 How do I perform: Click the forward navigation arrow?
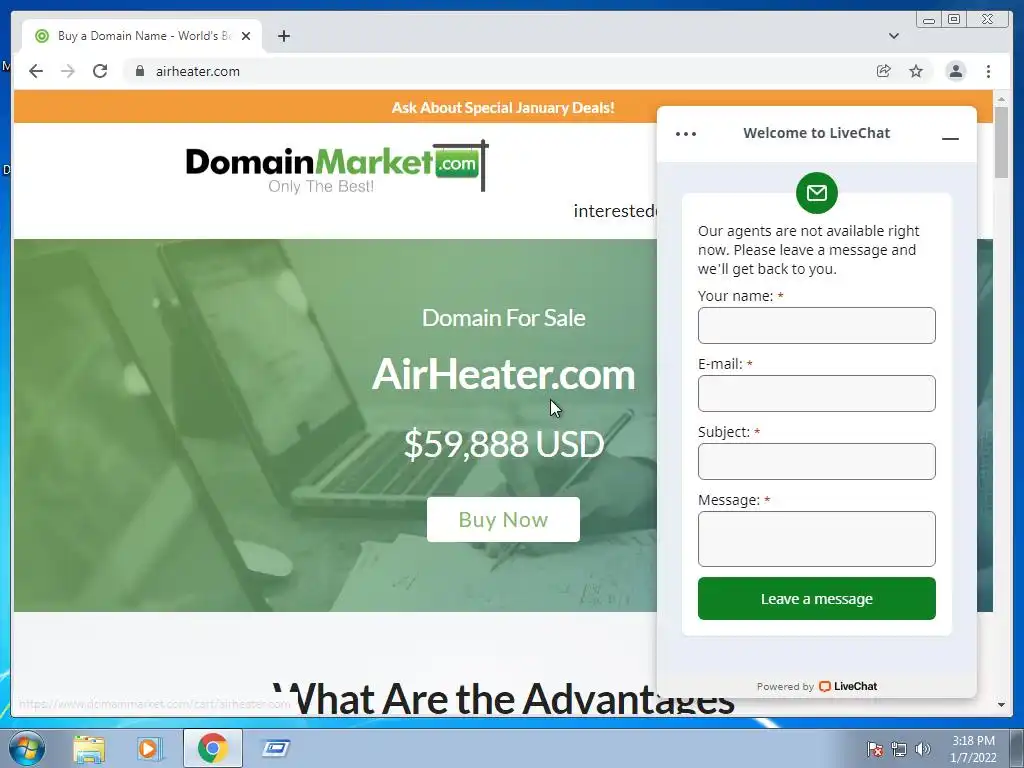[68, 71]
